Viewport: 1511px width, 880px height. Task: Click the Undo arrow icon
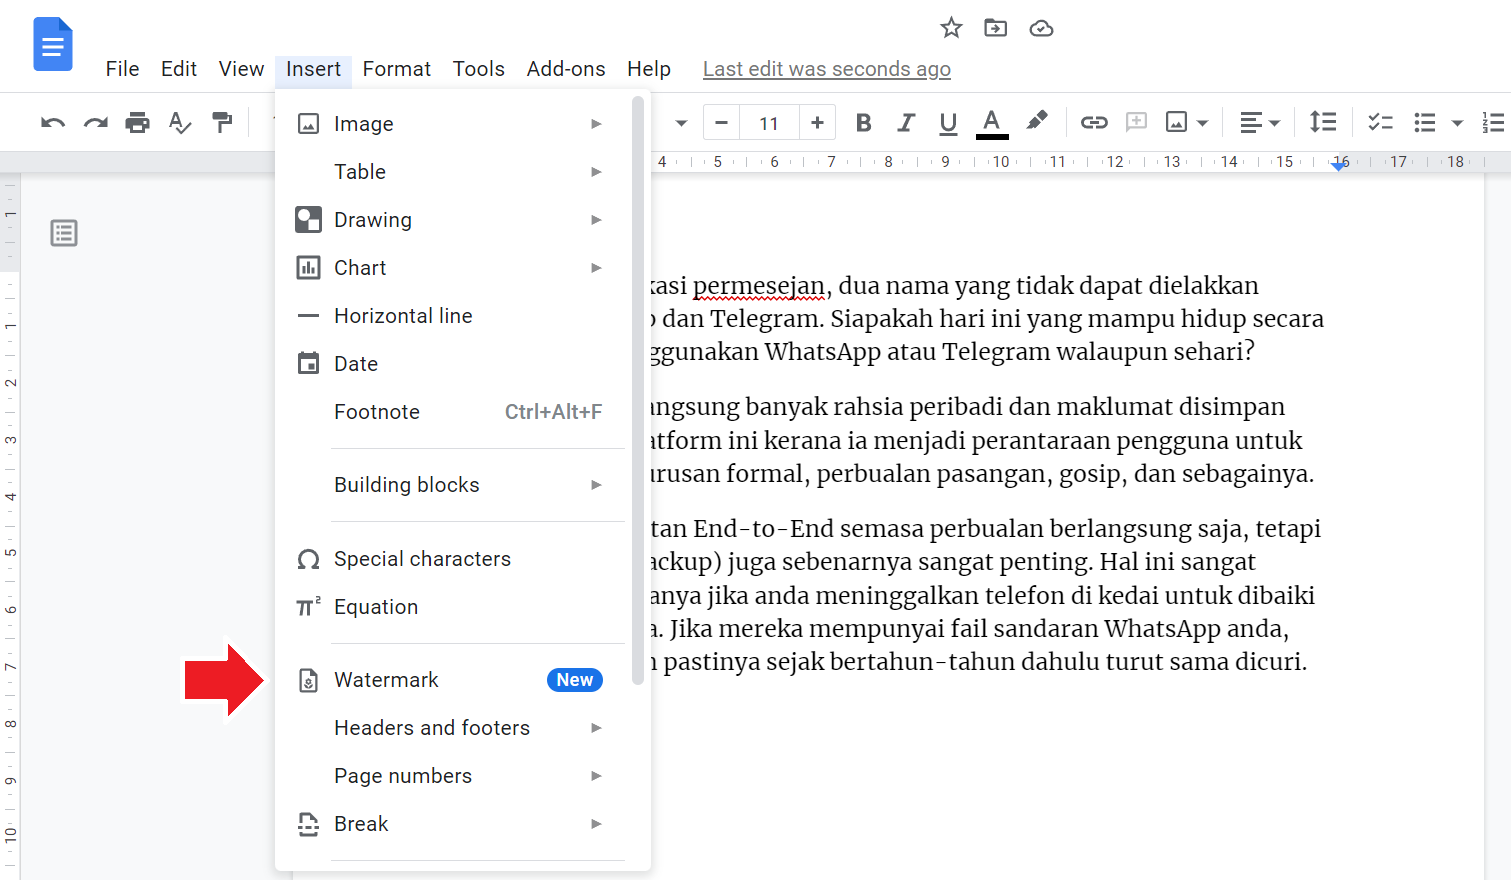pyautogui.click(x=53, y=123)
